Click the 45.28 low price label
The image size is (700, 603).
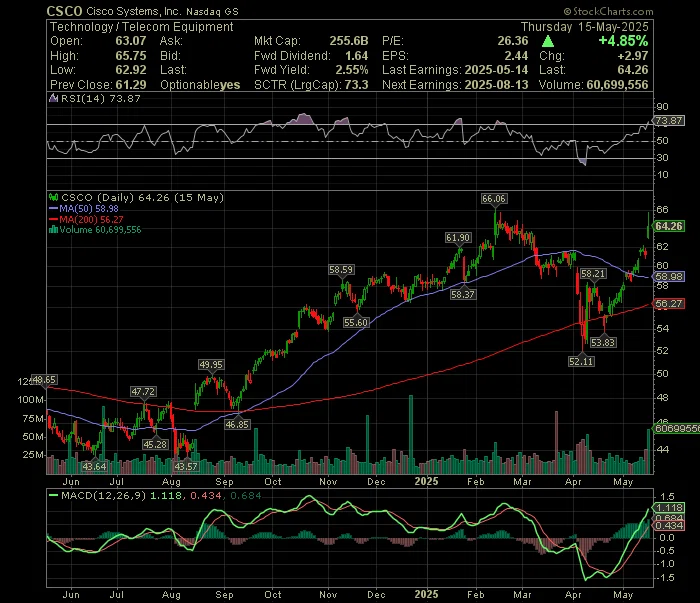tap(155, 444)
